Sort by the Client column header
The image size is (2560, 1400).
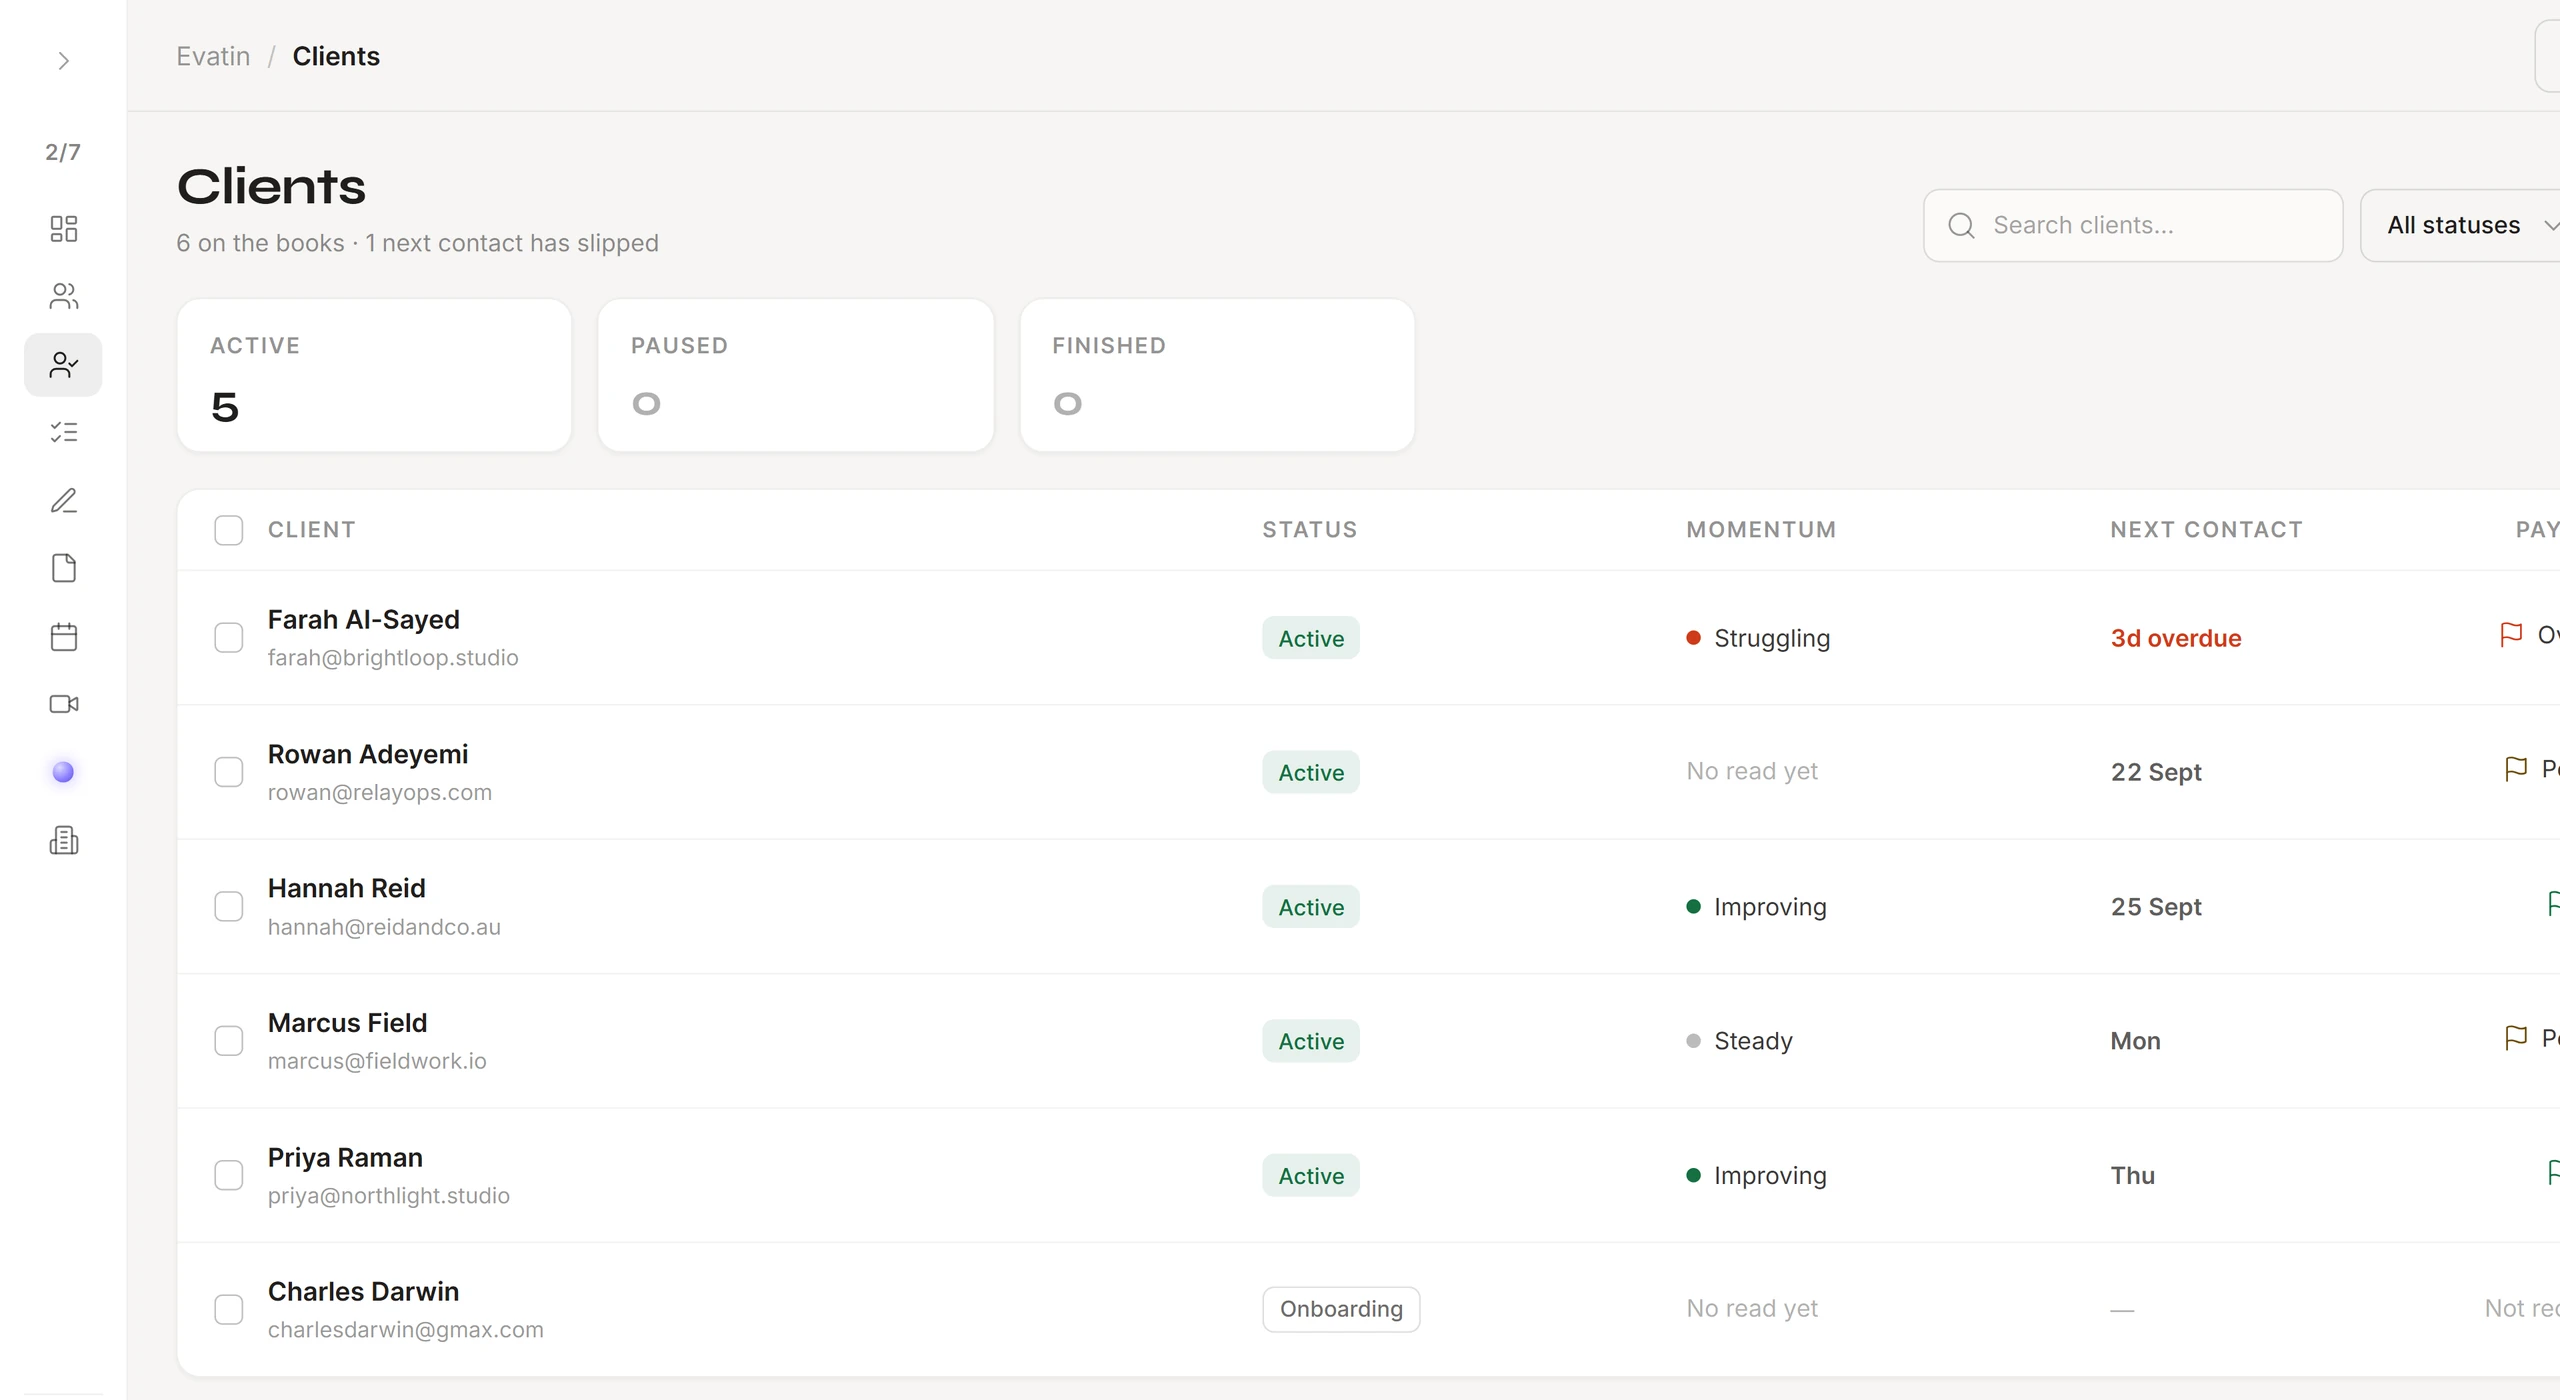[311, 530]
